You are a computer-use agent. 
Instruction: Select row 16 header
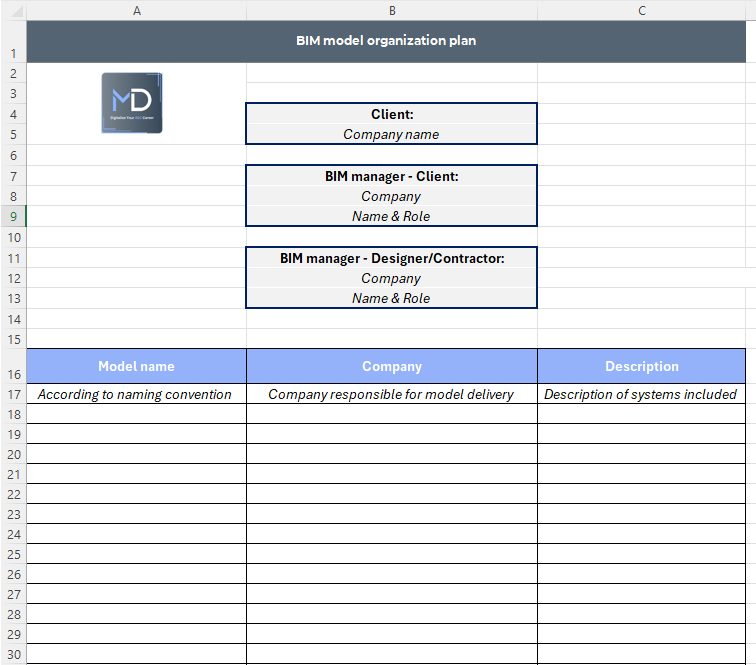pyautogui.click(x=14, y=366)
